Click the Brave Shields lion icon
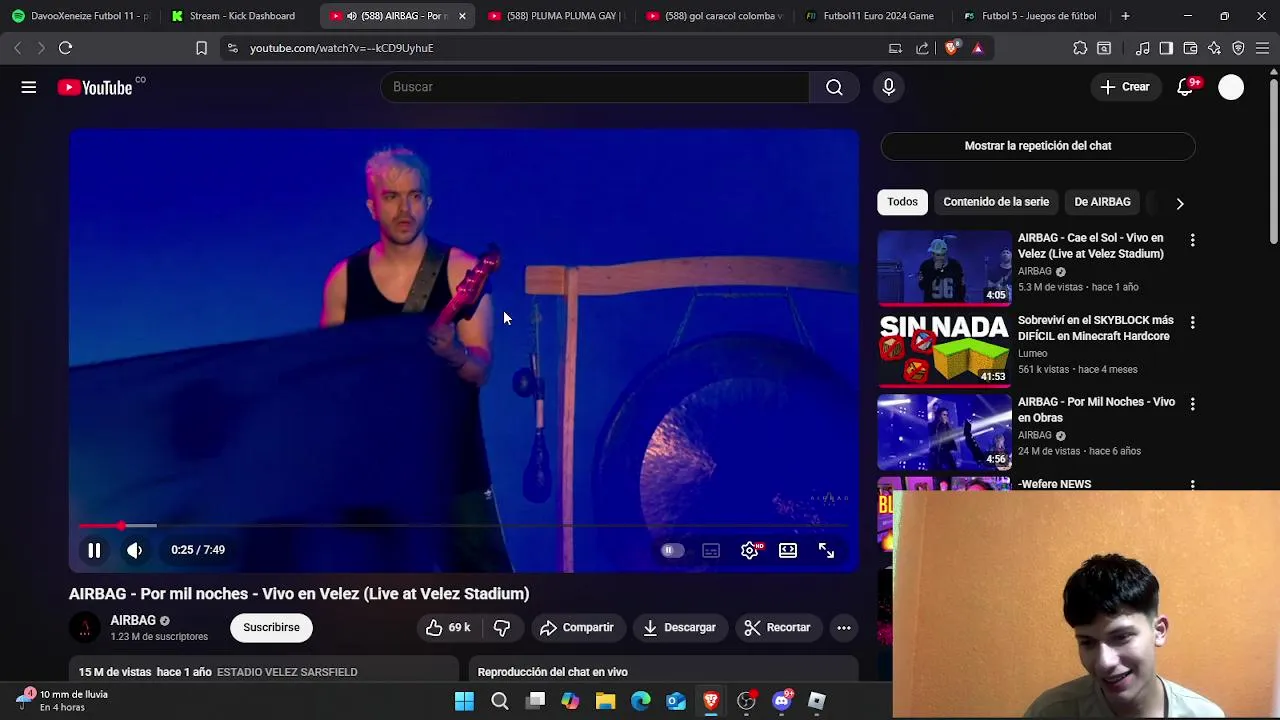 [x=951, y=48]
